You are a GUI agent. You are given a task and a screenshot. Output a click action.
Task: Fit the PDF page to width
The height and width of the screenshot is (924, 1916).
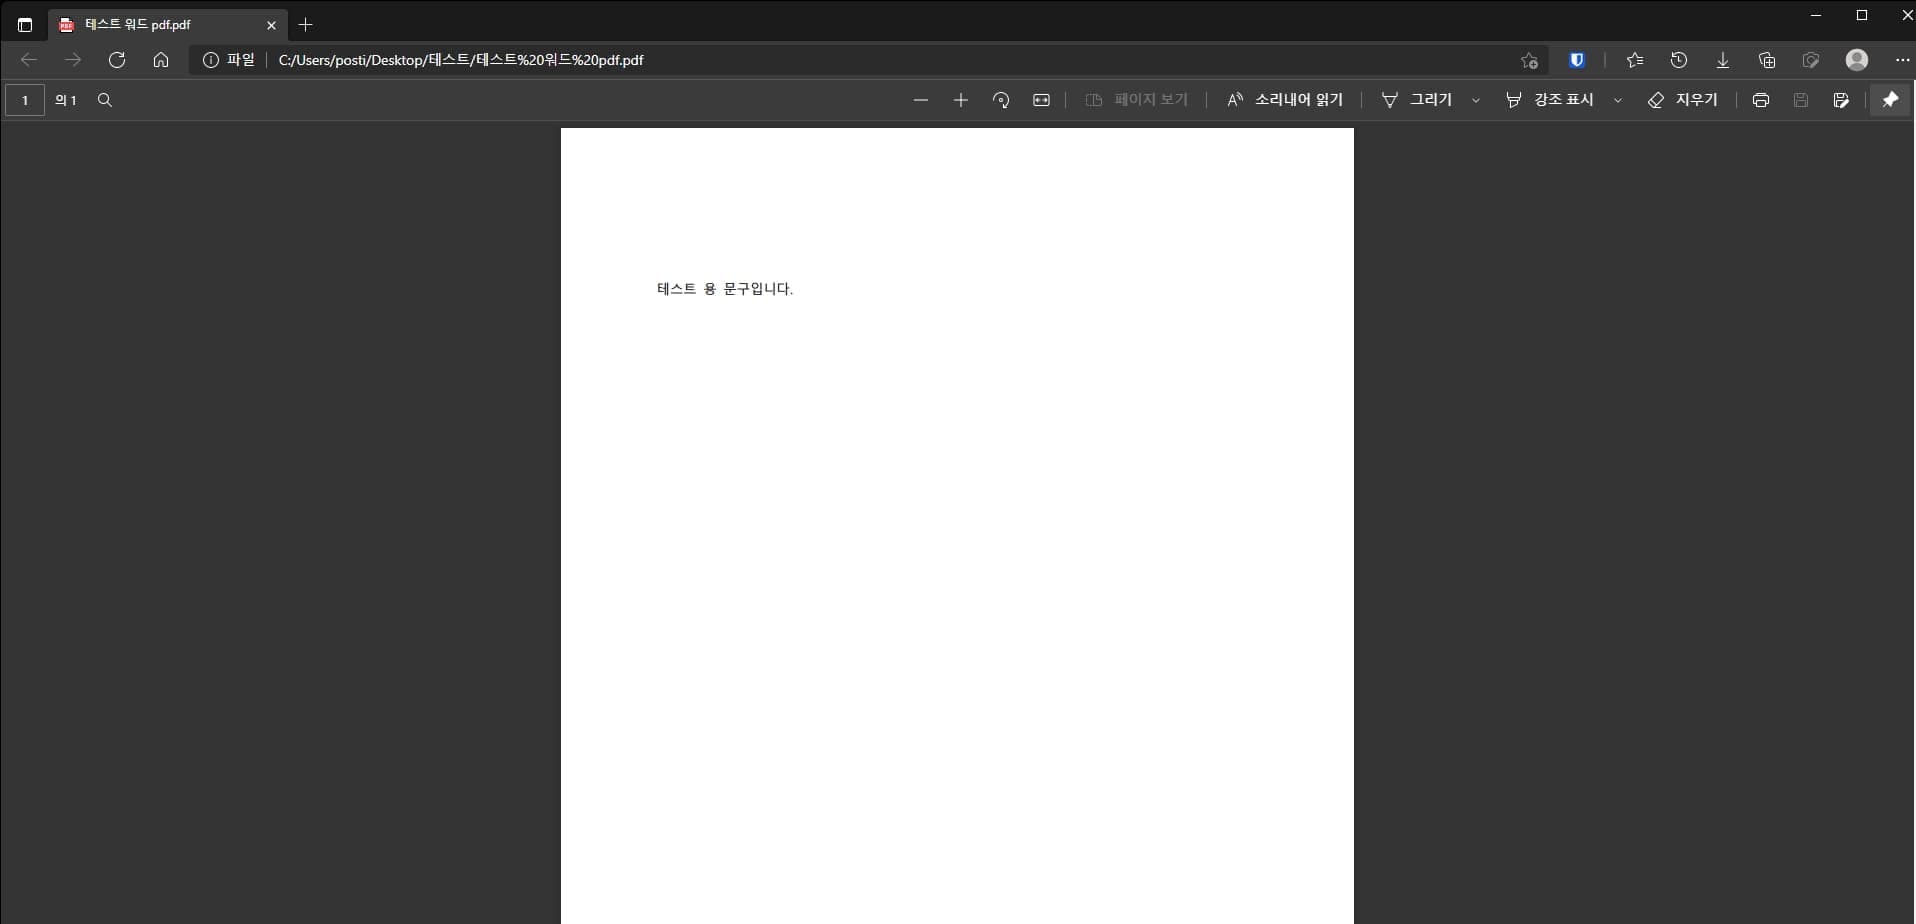point(1041,99)
